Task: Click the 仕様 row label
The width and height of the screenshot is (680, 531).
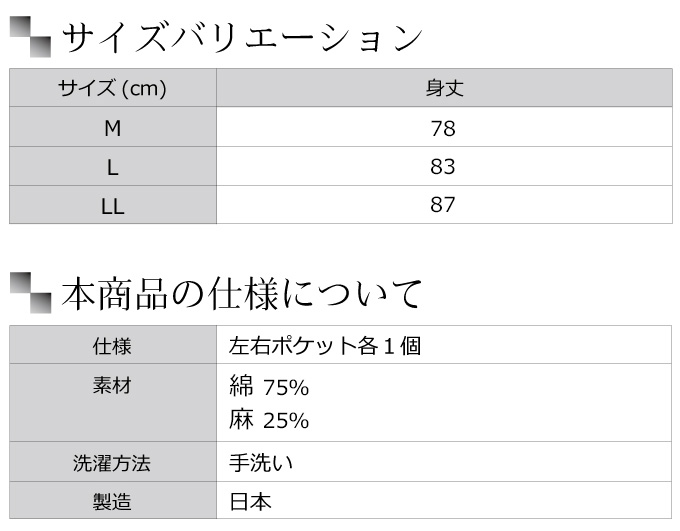Action: [113, 345]
